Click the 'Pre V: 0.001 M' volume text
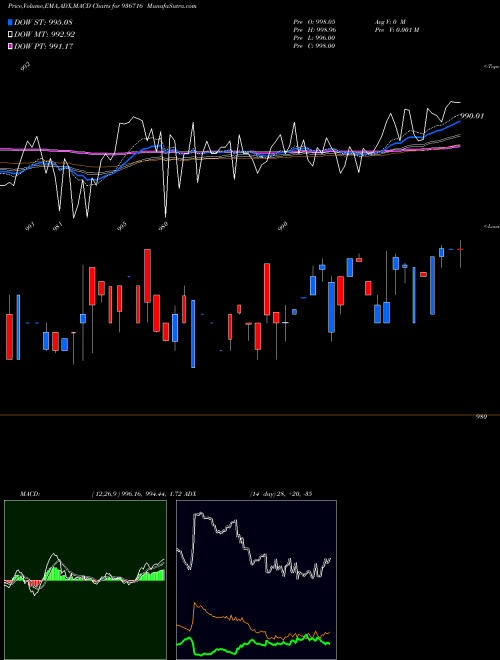500x660 pixels. [397, 29]
